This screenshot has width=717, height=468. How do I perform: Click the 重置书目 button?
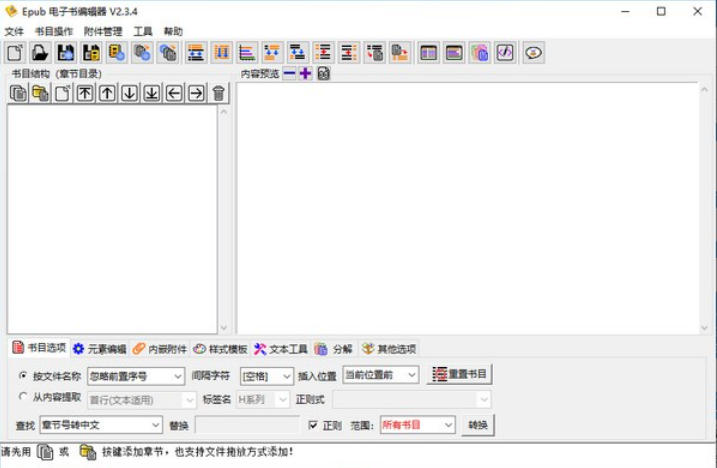[x=460, y=375]
